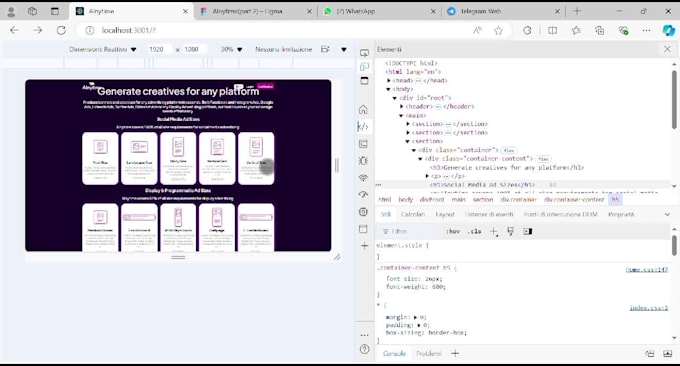Open the Network tool wifi icon
Image resolution: width=680 pixels, height=366 pixels.
tap(363, 177)
